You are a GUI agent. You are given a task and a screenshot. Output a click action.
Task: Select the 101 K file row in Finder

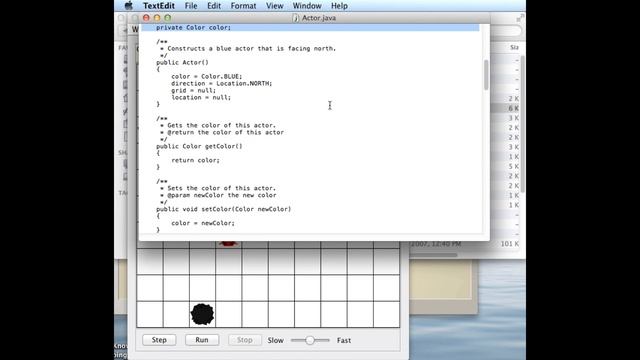(x=464, y=244)
